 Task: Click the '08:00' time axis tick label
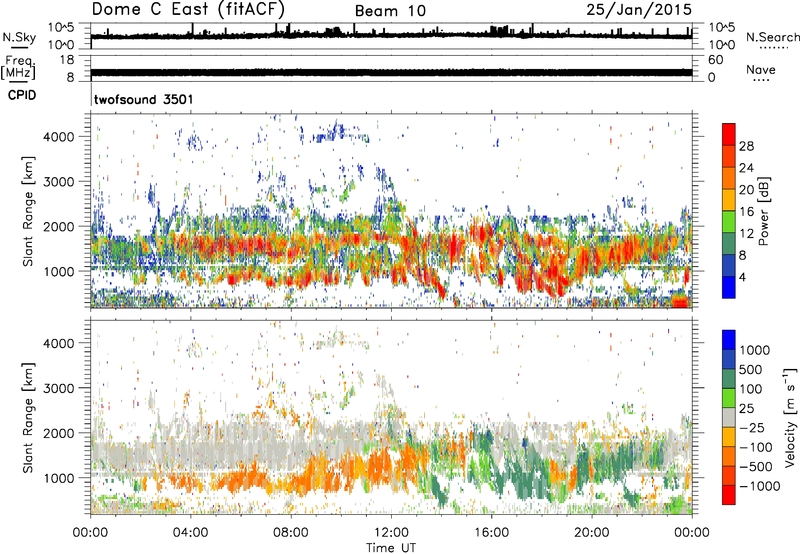click(291, 533)
